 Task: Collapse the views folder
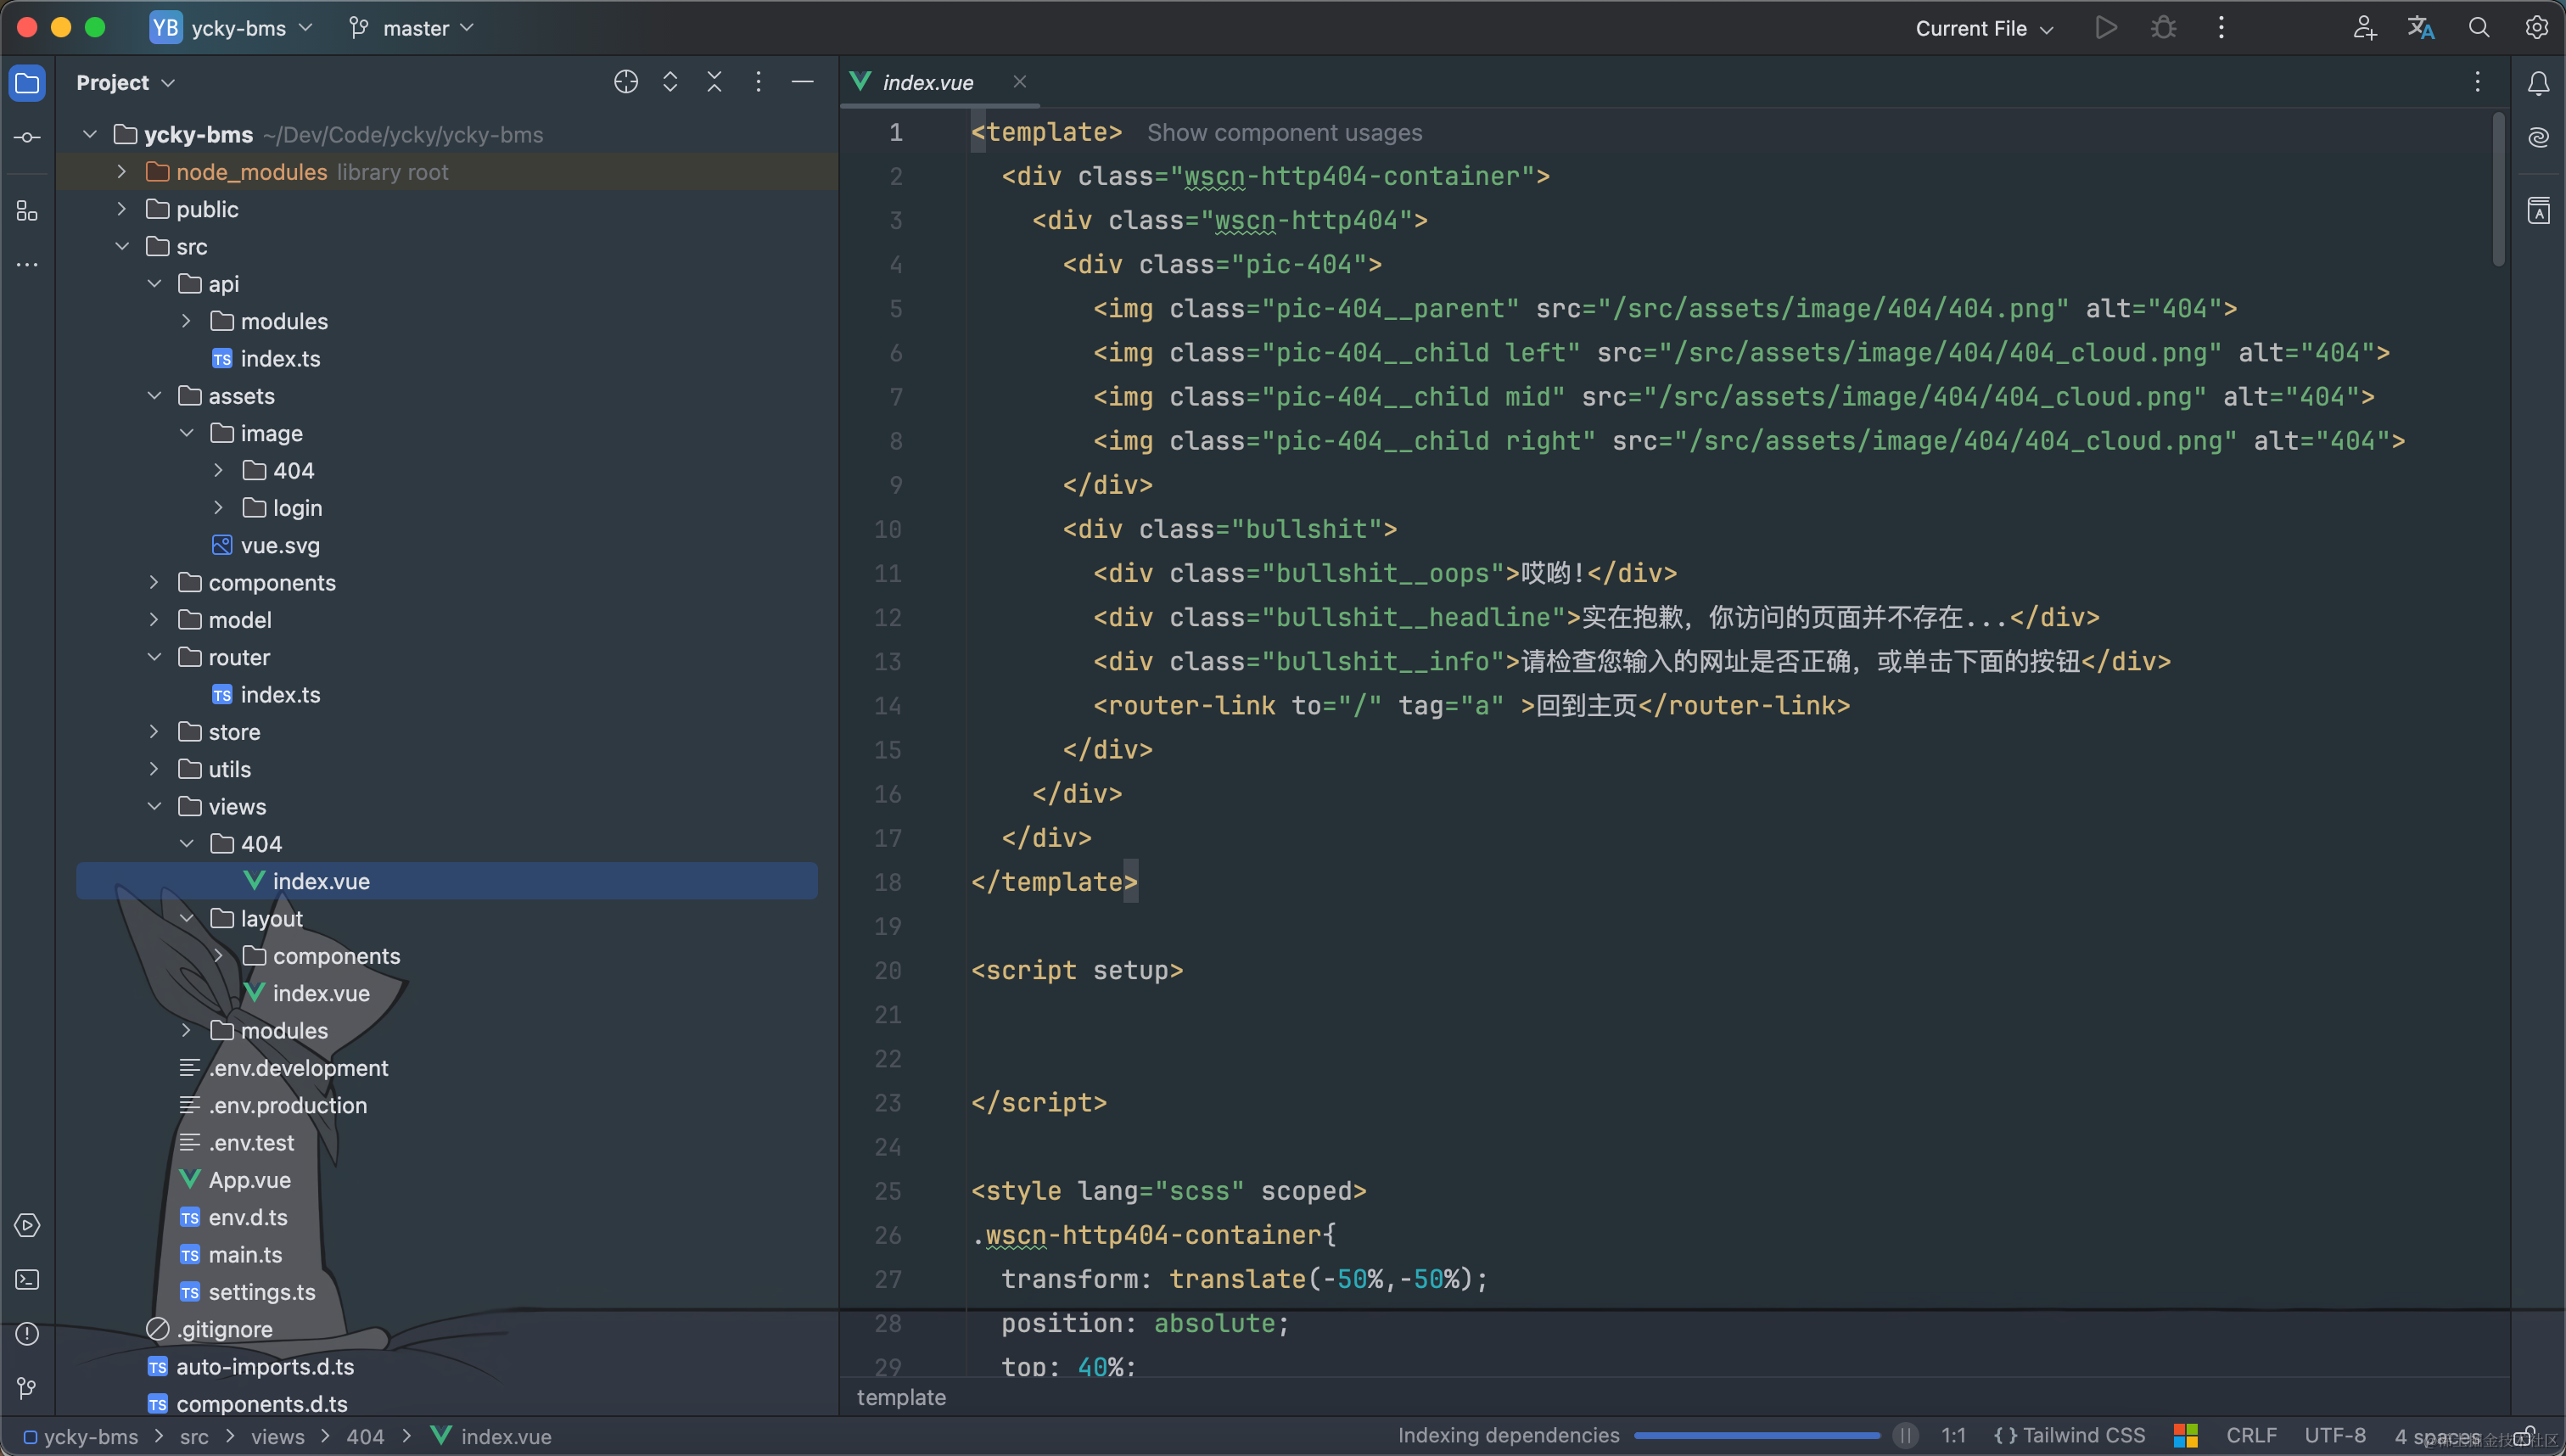point(154,806)
